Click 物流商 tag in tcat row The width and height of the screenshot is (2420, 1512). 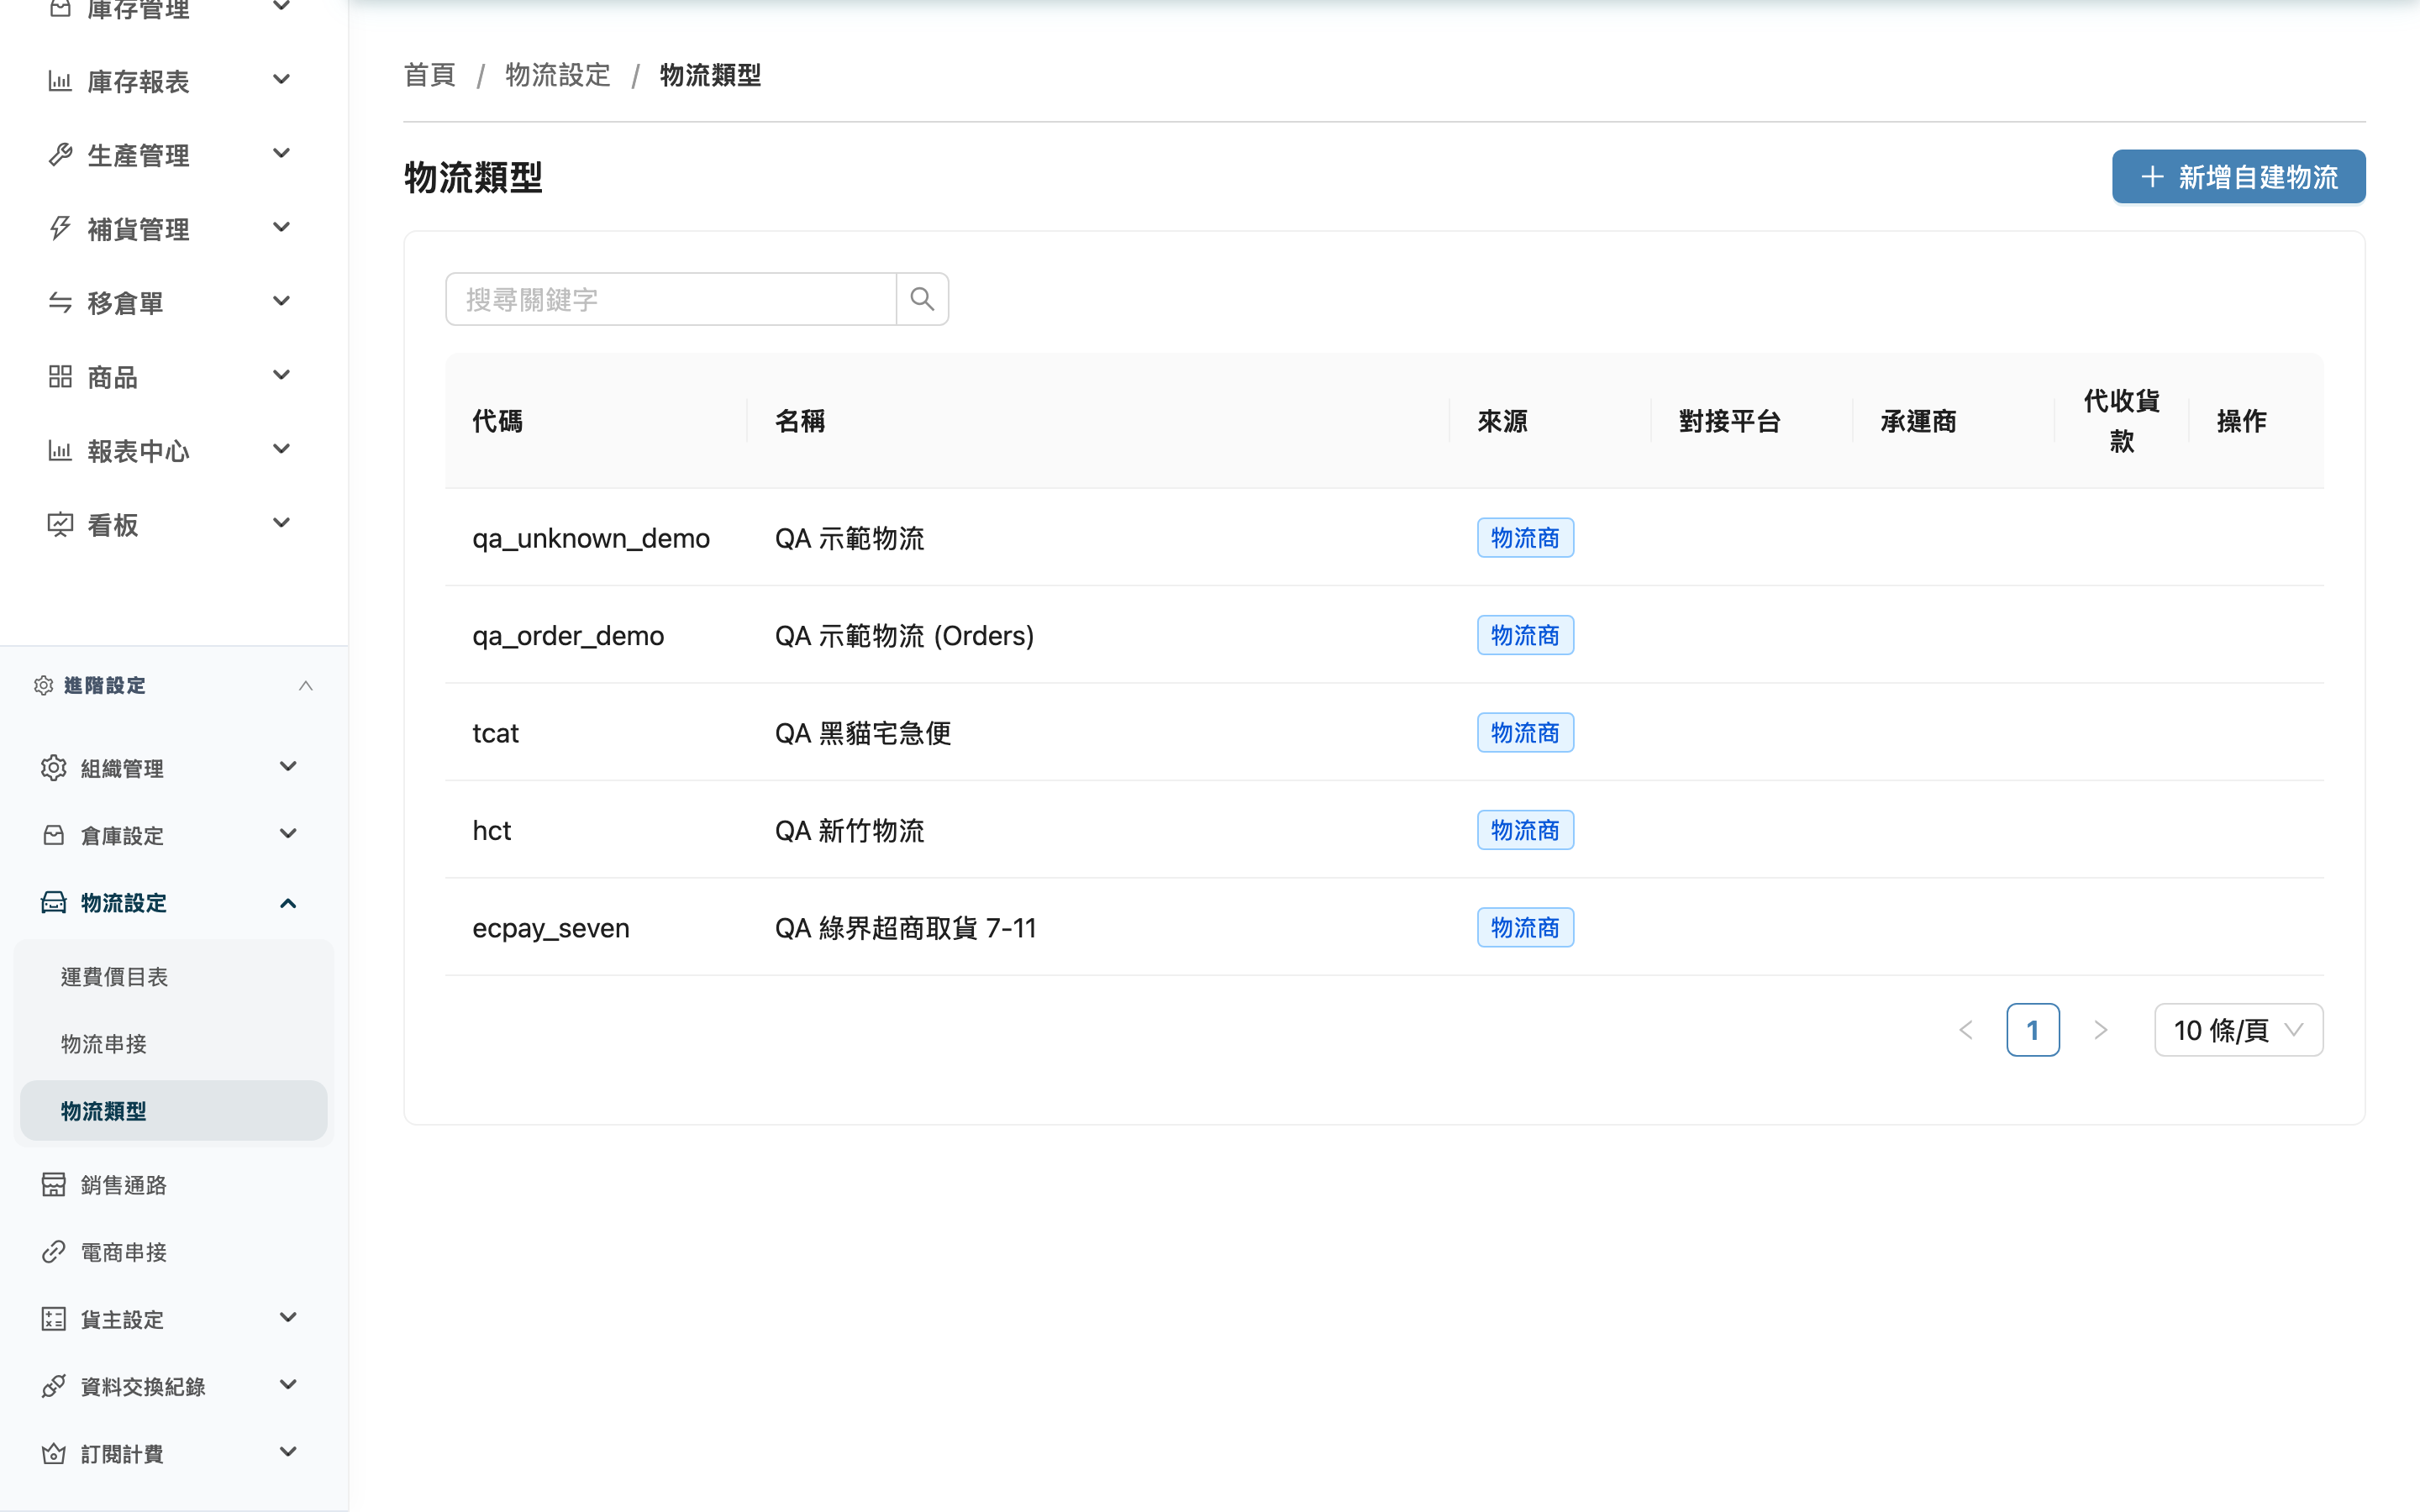click(1525, 733)
